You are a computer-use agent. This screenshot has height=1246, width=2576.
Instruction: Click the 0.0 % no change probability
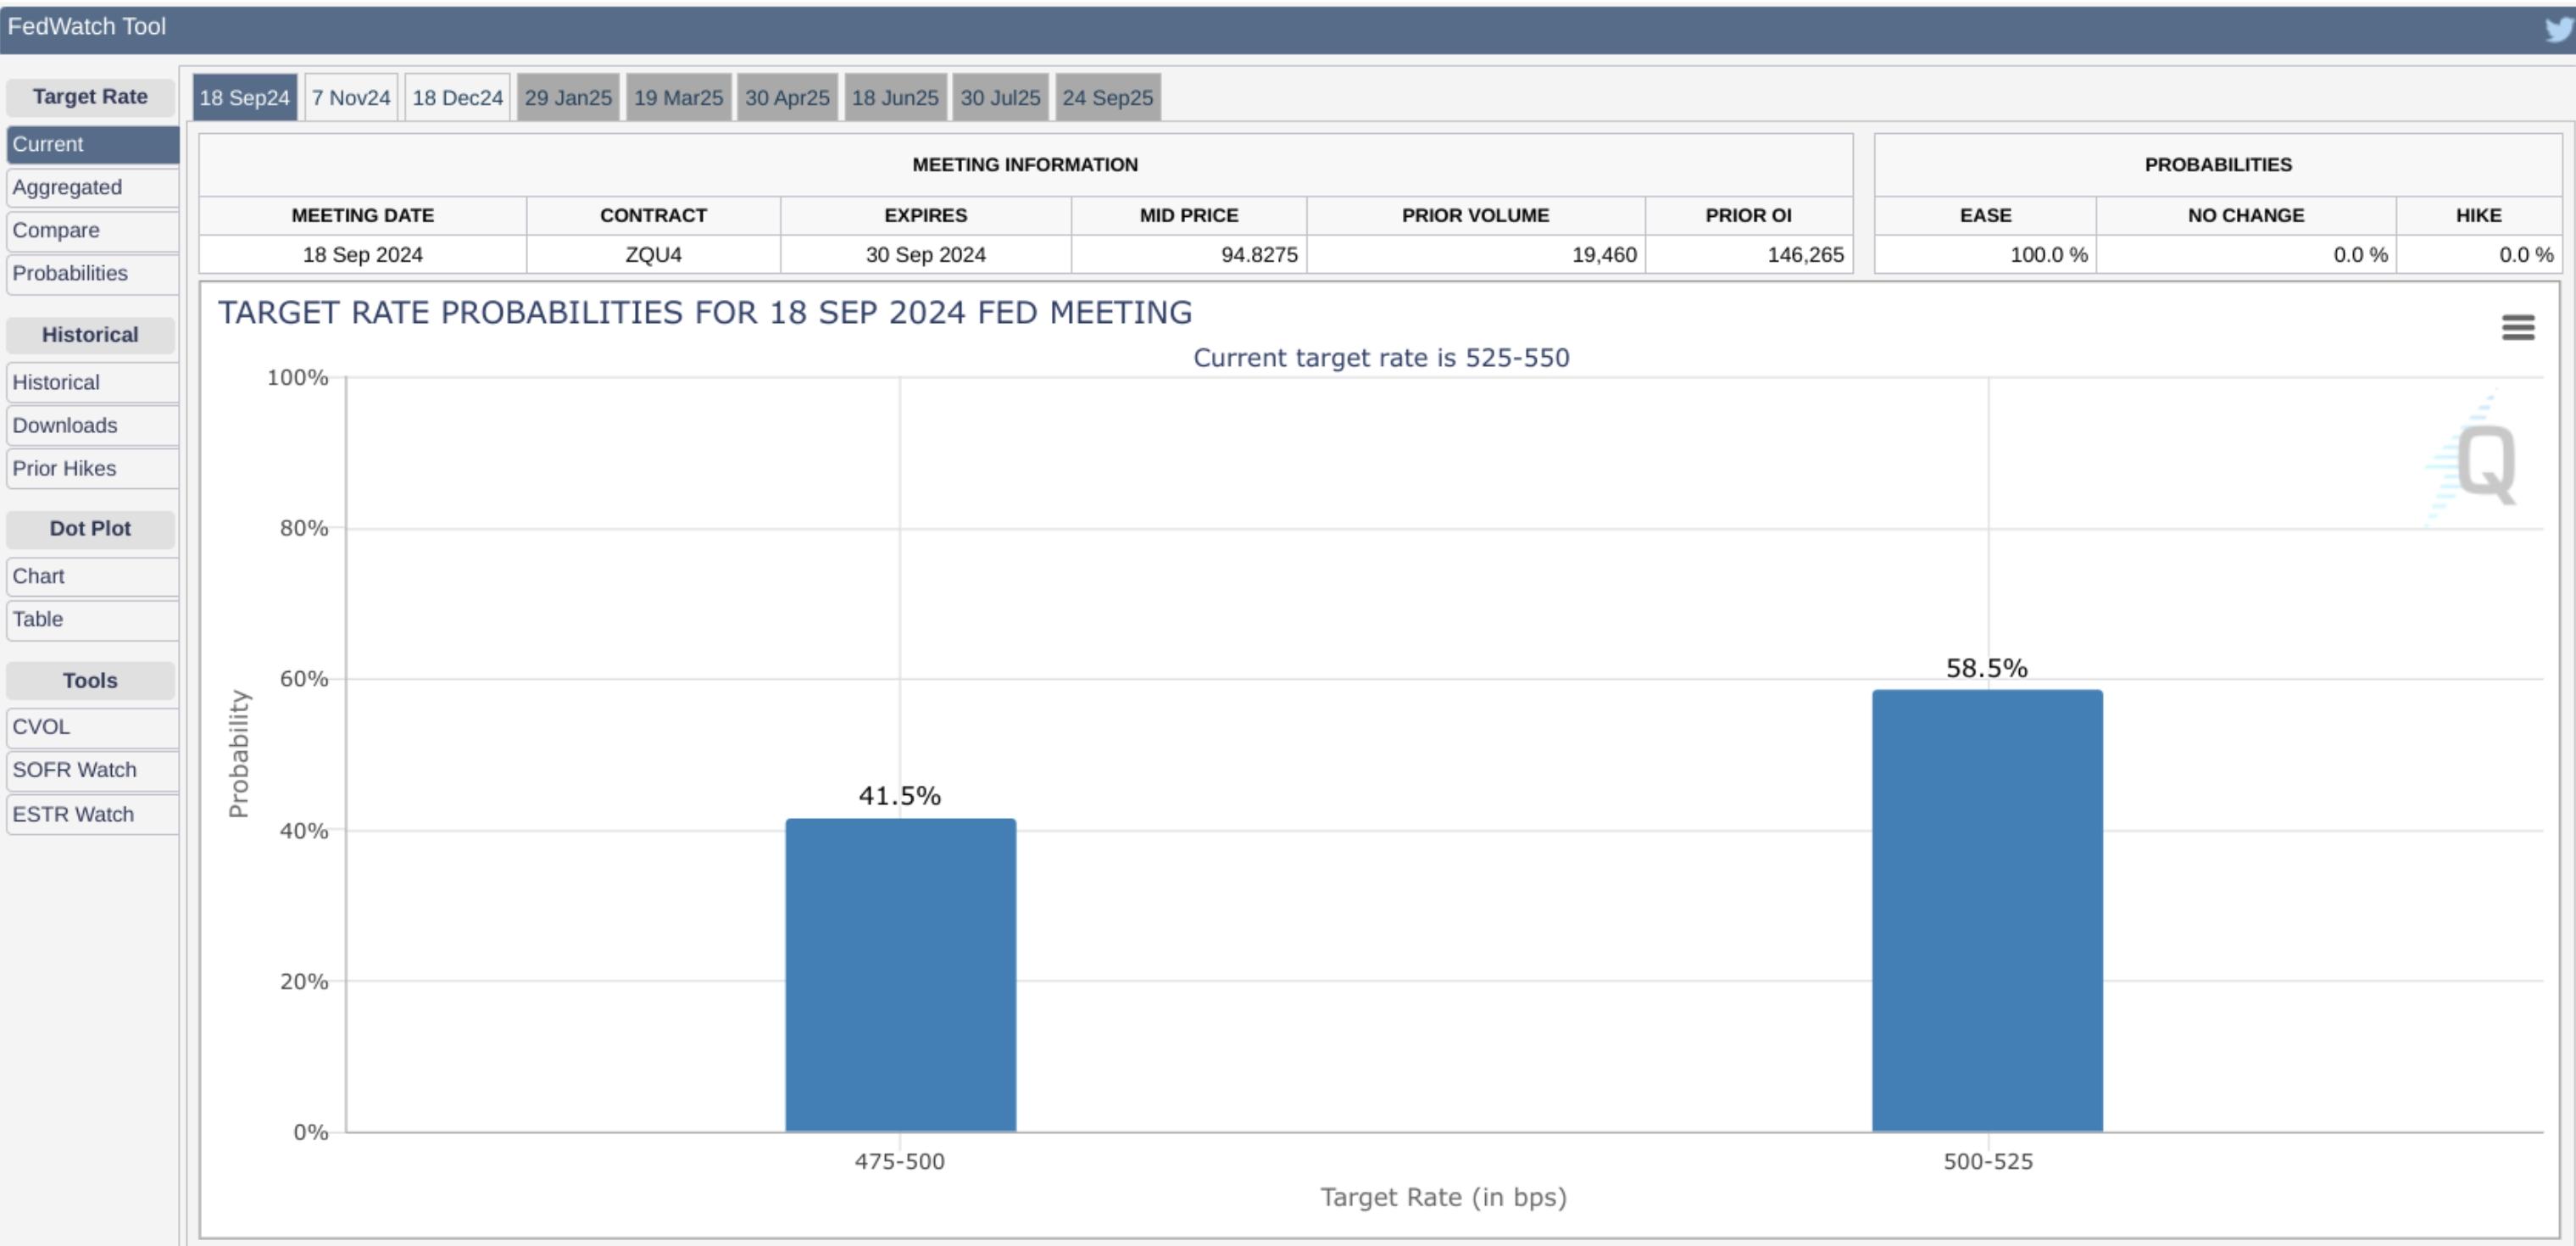(2360, 255)
